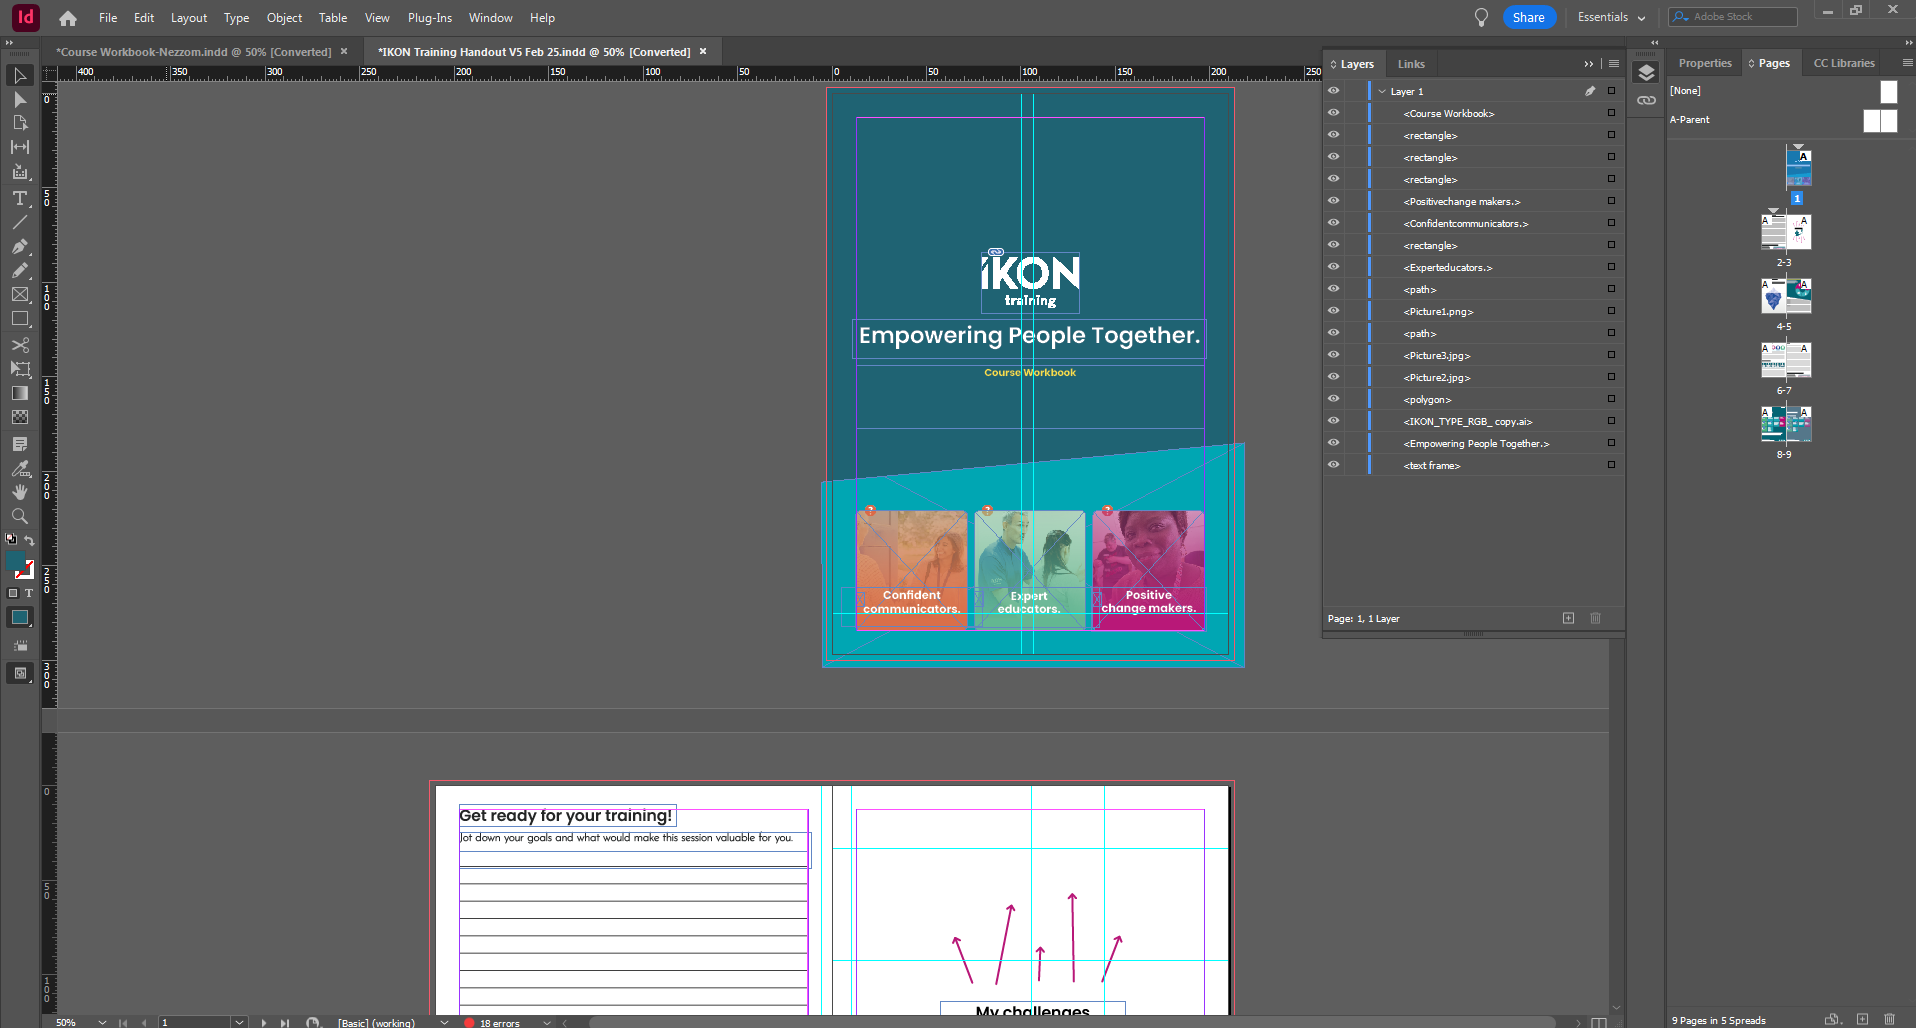Open the page number dropdown in status bar
The image size is (1916, 1028).
pos(239,1022)
